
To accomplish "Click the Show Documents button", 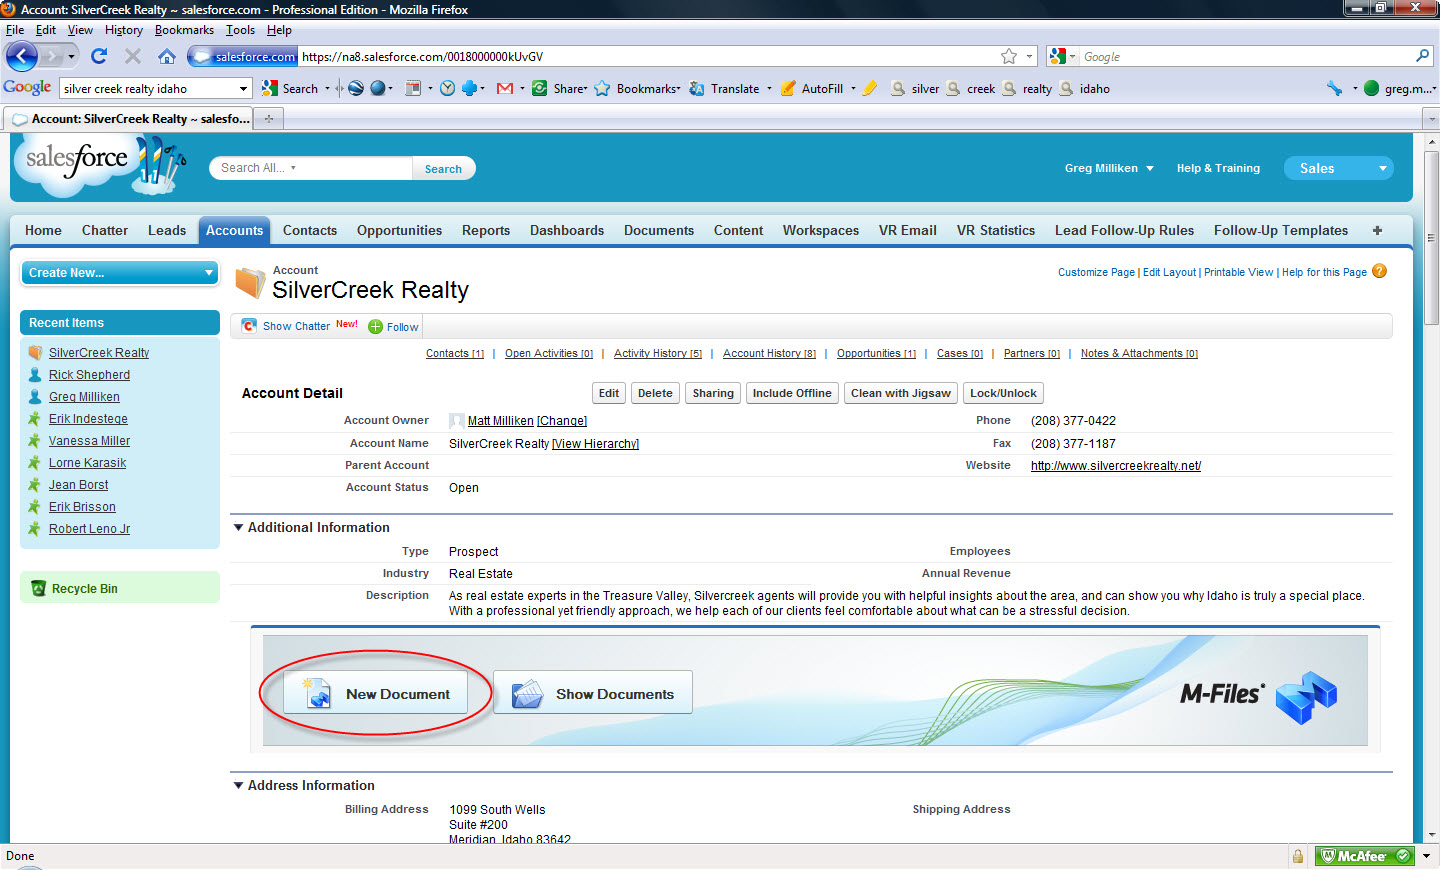I will [x=593, y=694].
